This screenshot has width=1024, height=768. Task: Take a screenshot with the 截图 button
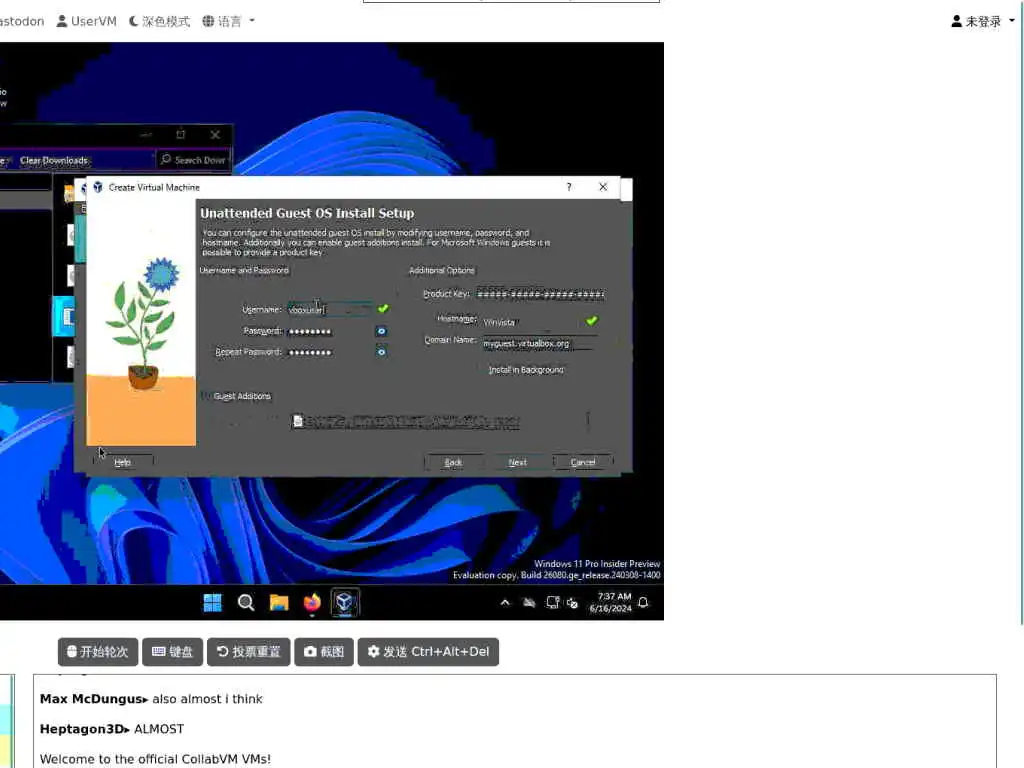pyautogui.click(x=324, y=652)
